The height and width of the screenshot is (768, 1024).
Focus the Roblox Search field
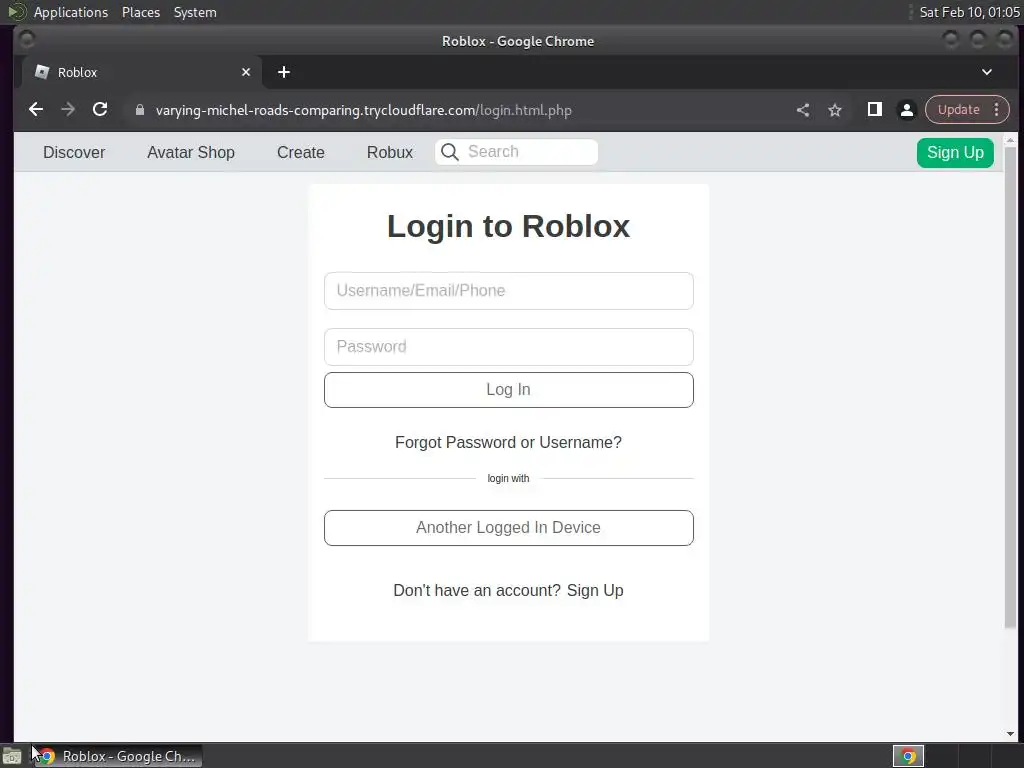517,152
